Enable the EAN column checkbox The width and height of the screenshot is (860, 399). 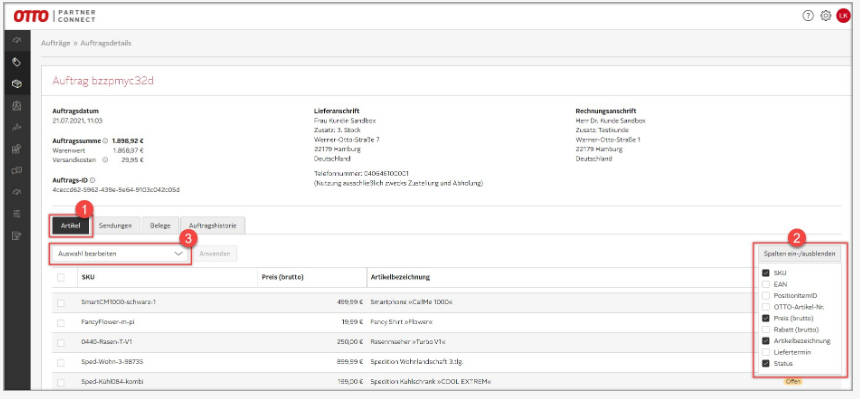766,284
